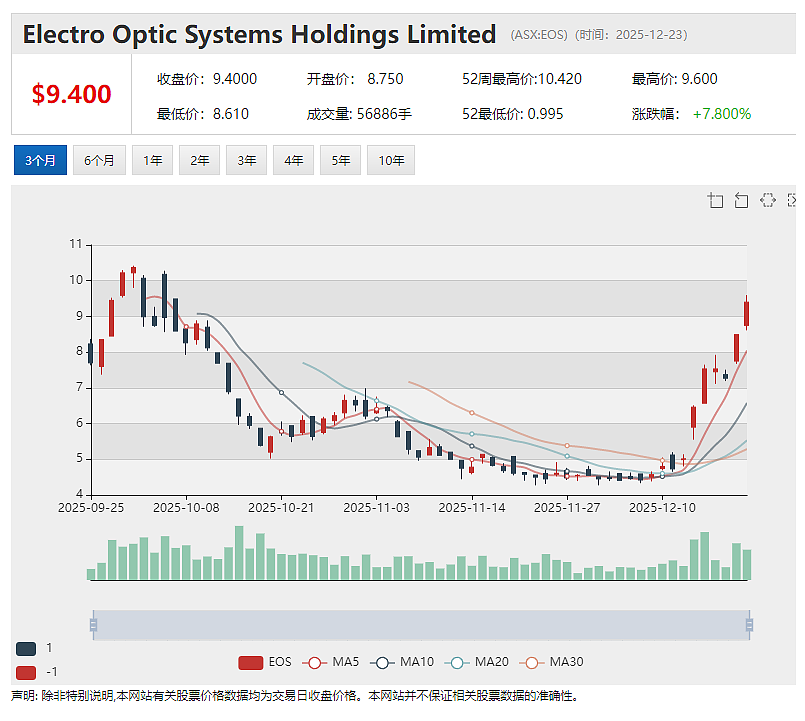The height and width of the screenshot is (721, 805).
Task: Click the 2025-11-03 axis date label
Action: tap(376, 507)
